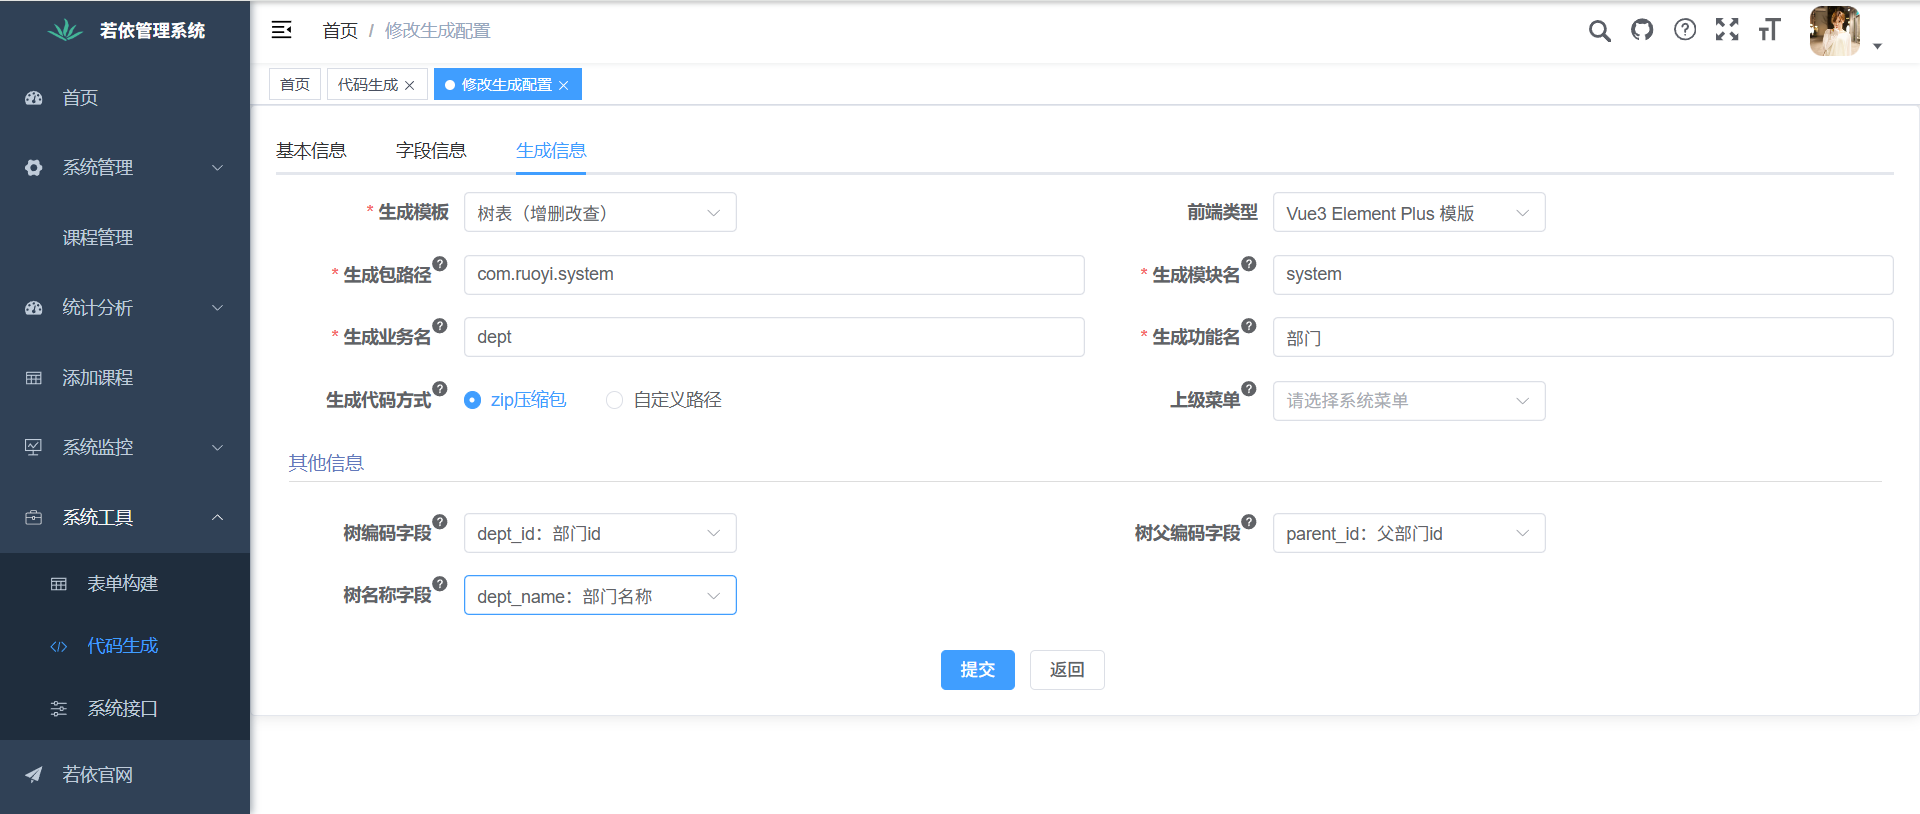Show help tooltip for 树名称字段
Screen dimensions: 1920x814
(x=440, y=584)
